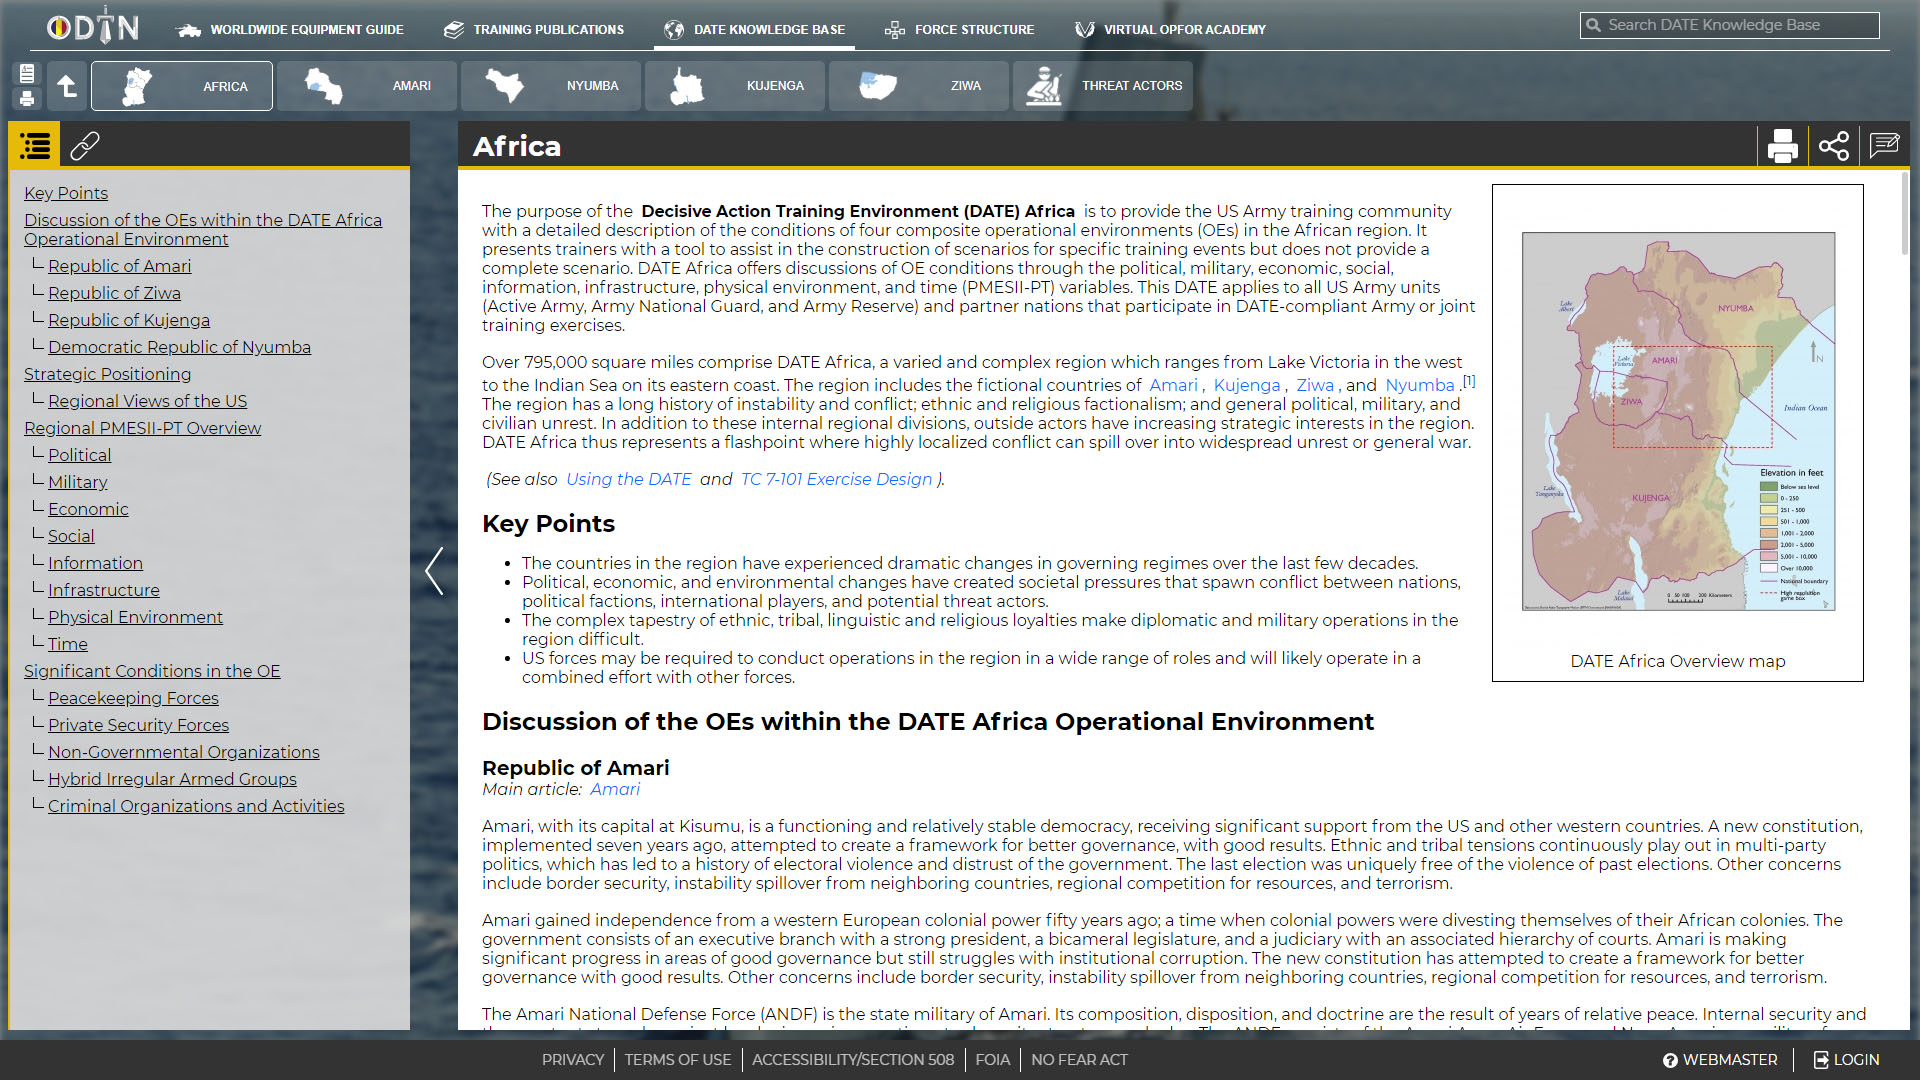Collapse the sidebar with left chevron
The height and width of the screenshot is (1080, 1920).
click(x=434, y=571)
